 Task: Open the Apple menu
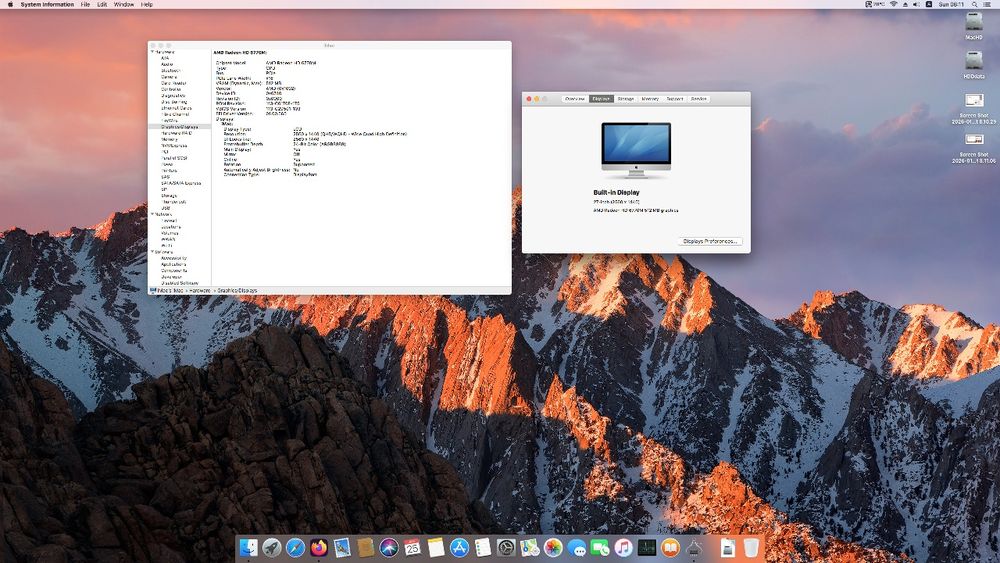[x=10, y=4]
